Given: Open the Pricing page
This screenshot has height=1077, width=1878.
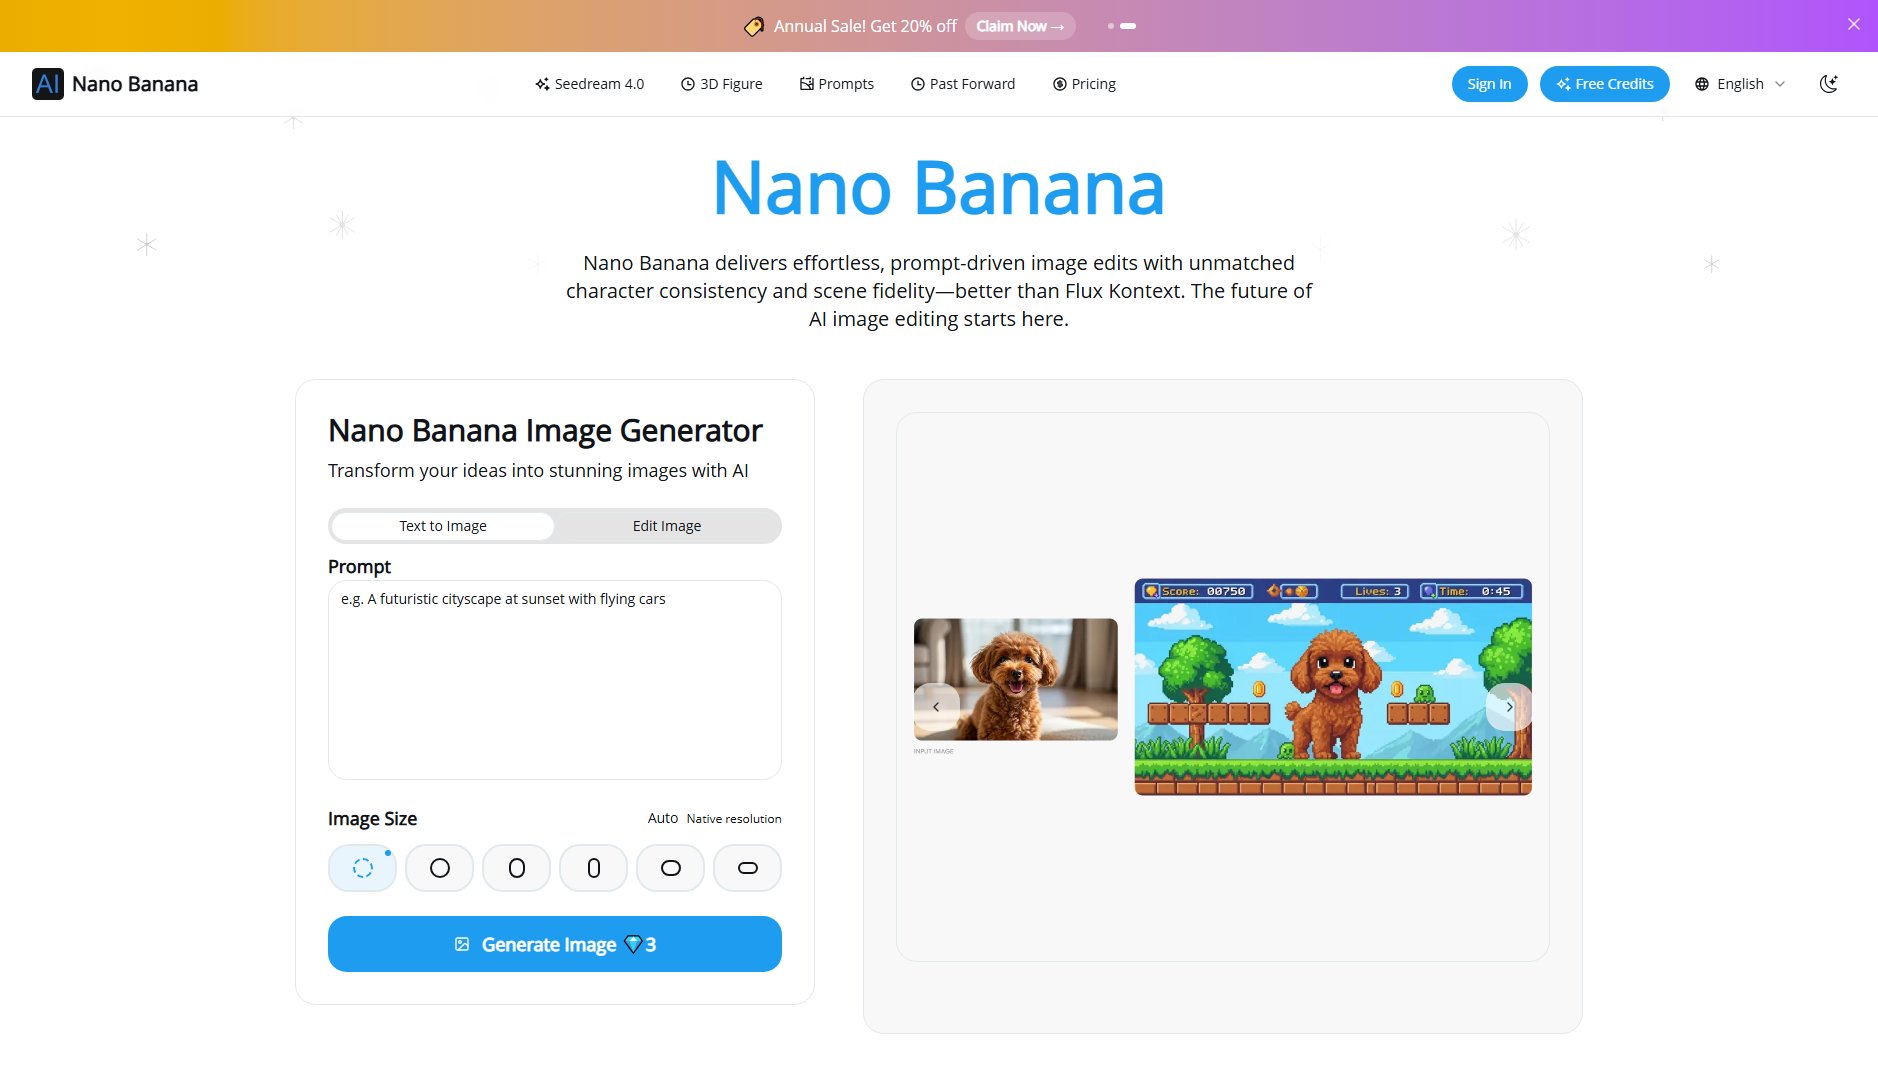Looking at the screenshot, I should (x=1084, y=84).
